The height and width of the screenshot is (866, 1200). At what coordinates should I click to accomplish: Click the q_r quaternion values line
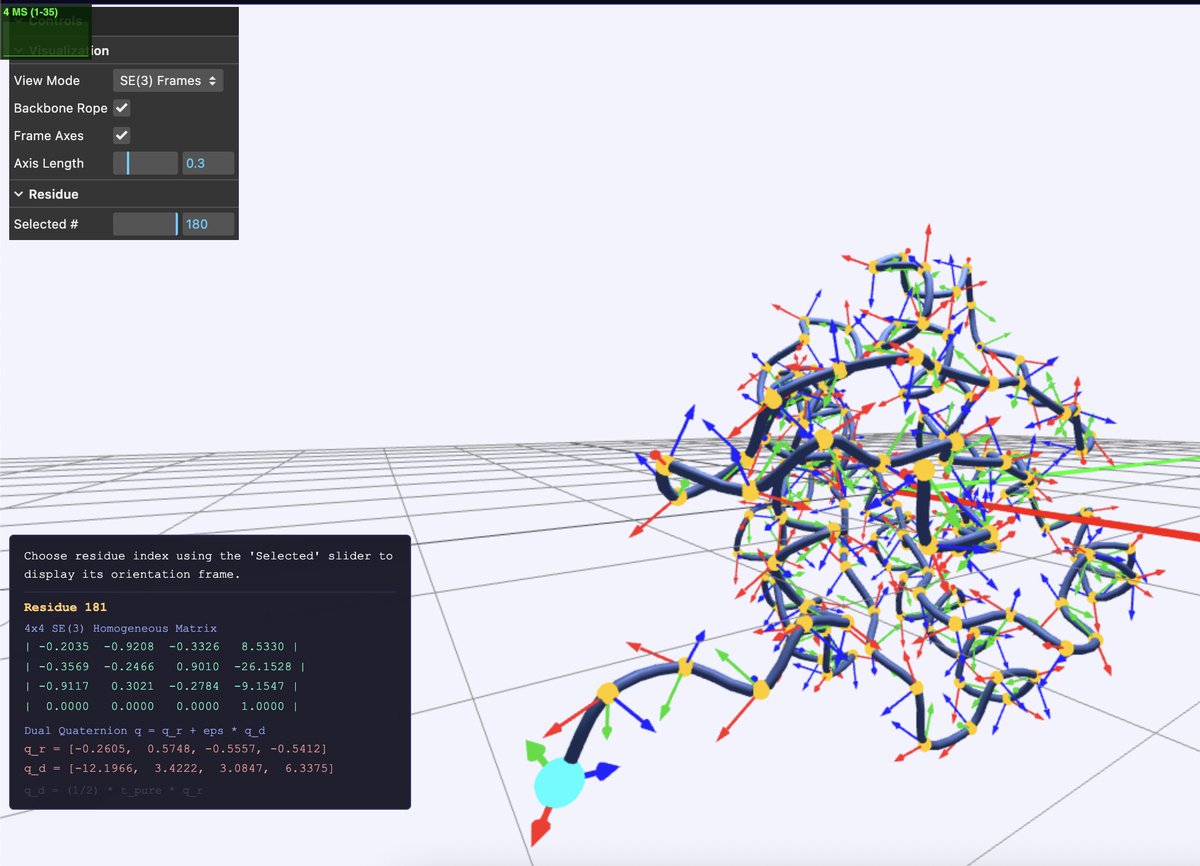175,748
